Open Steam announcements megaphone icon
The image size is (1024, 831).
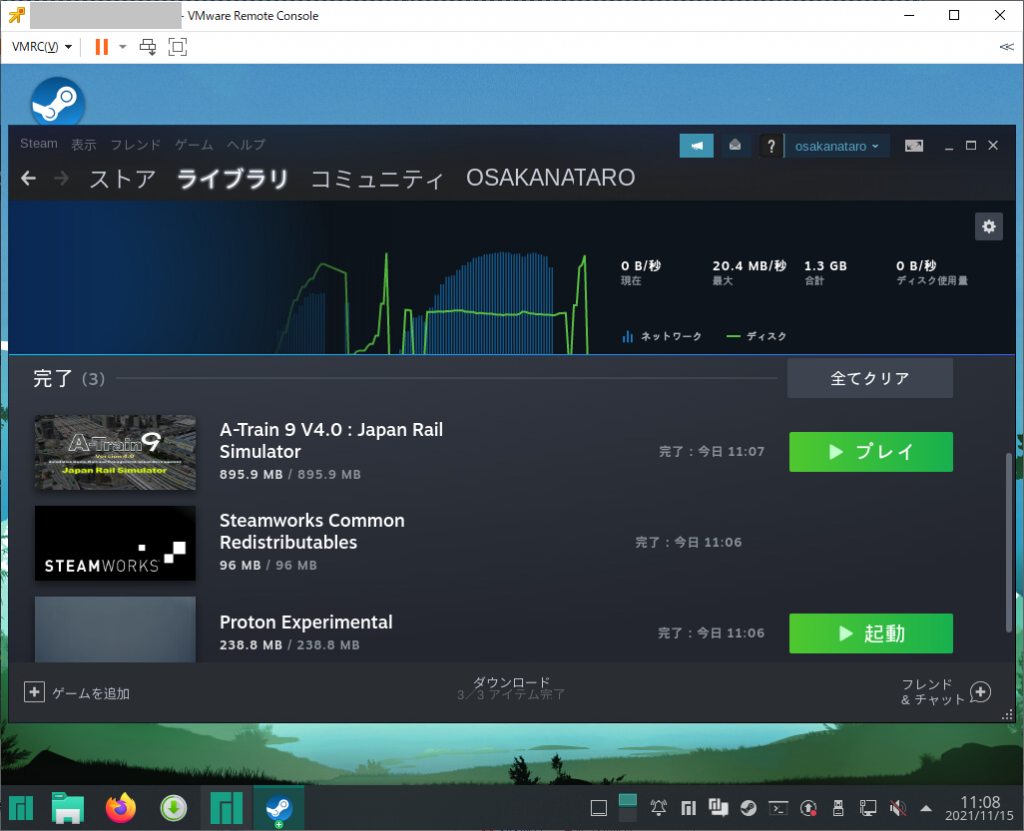pyautogui.click(x=696, y=146)
